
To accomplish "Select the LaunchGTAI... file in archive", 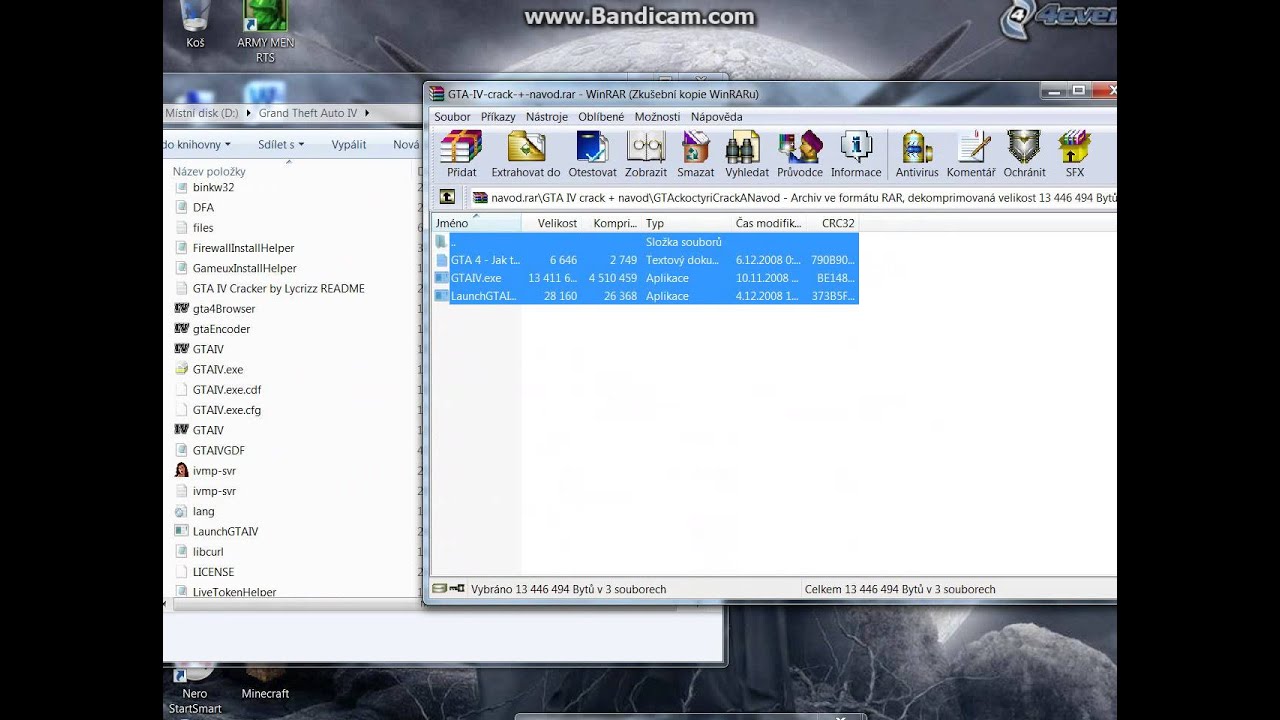I will pyautogui.click(x=645, y=296).
